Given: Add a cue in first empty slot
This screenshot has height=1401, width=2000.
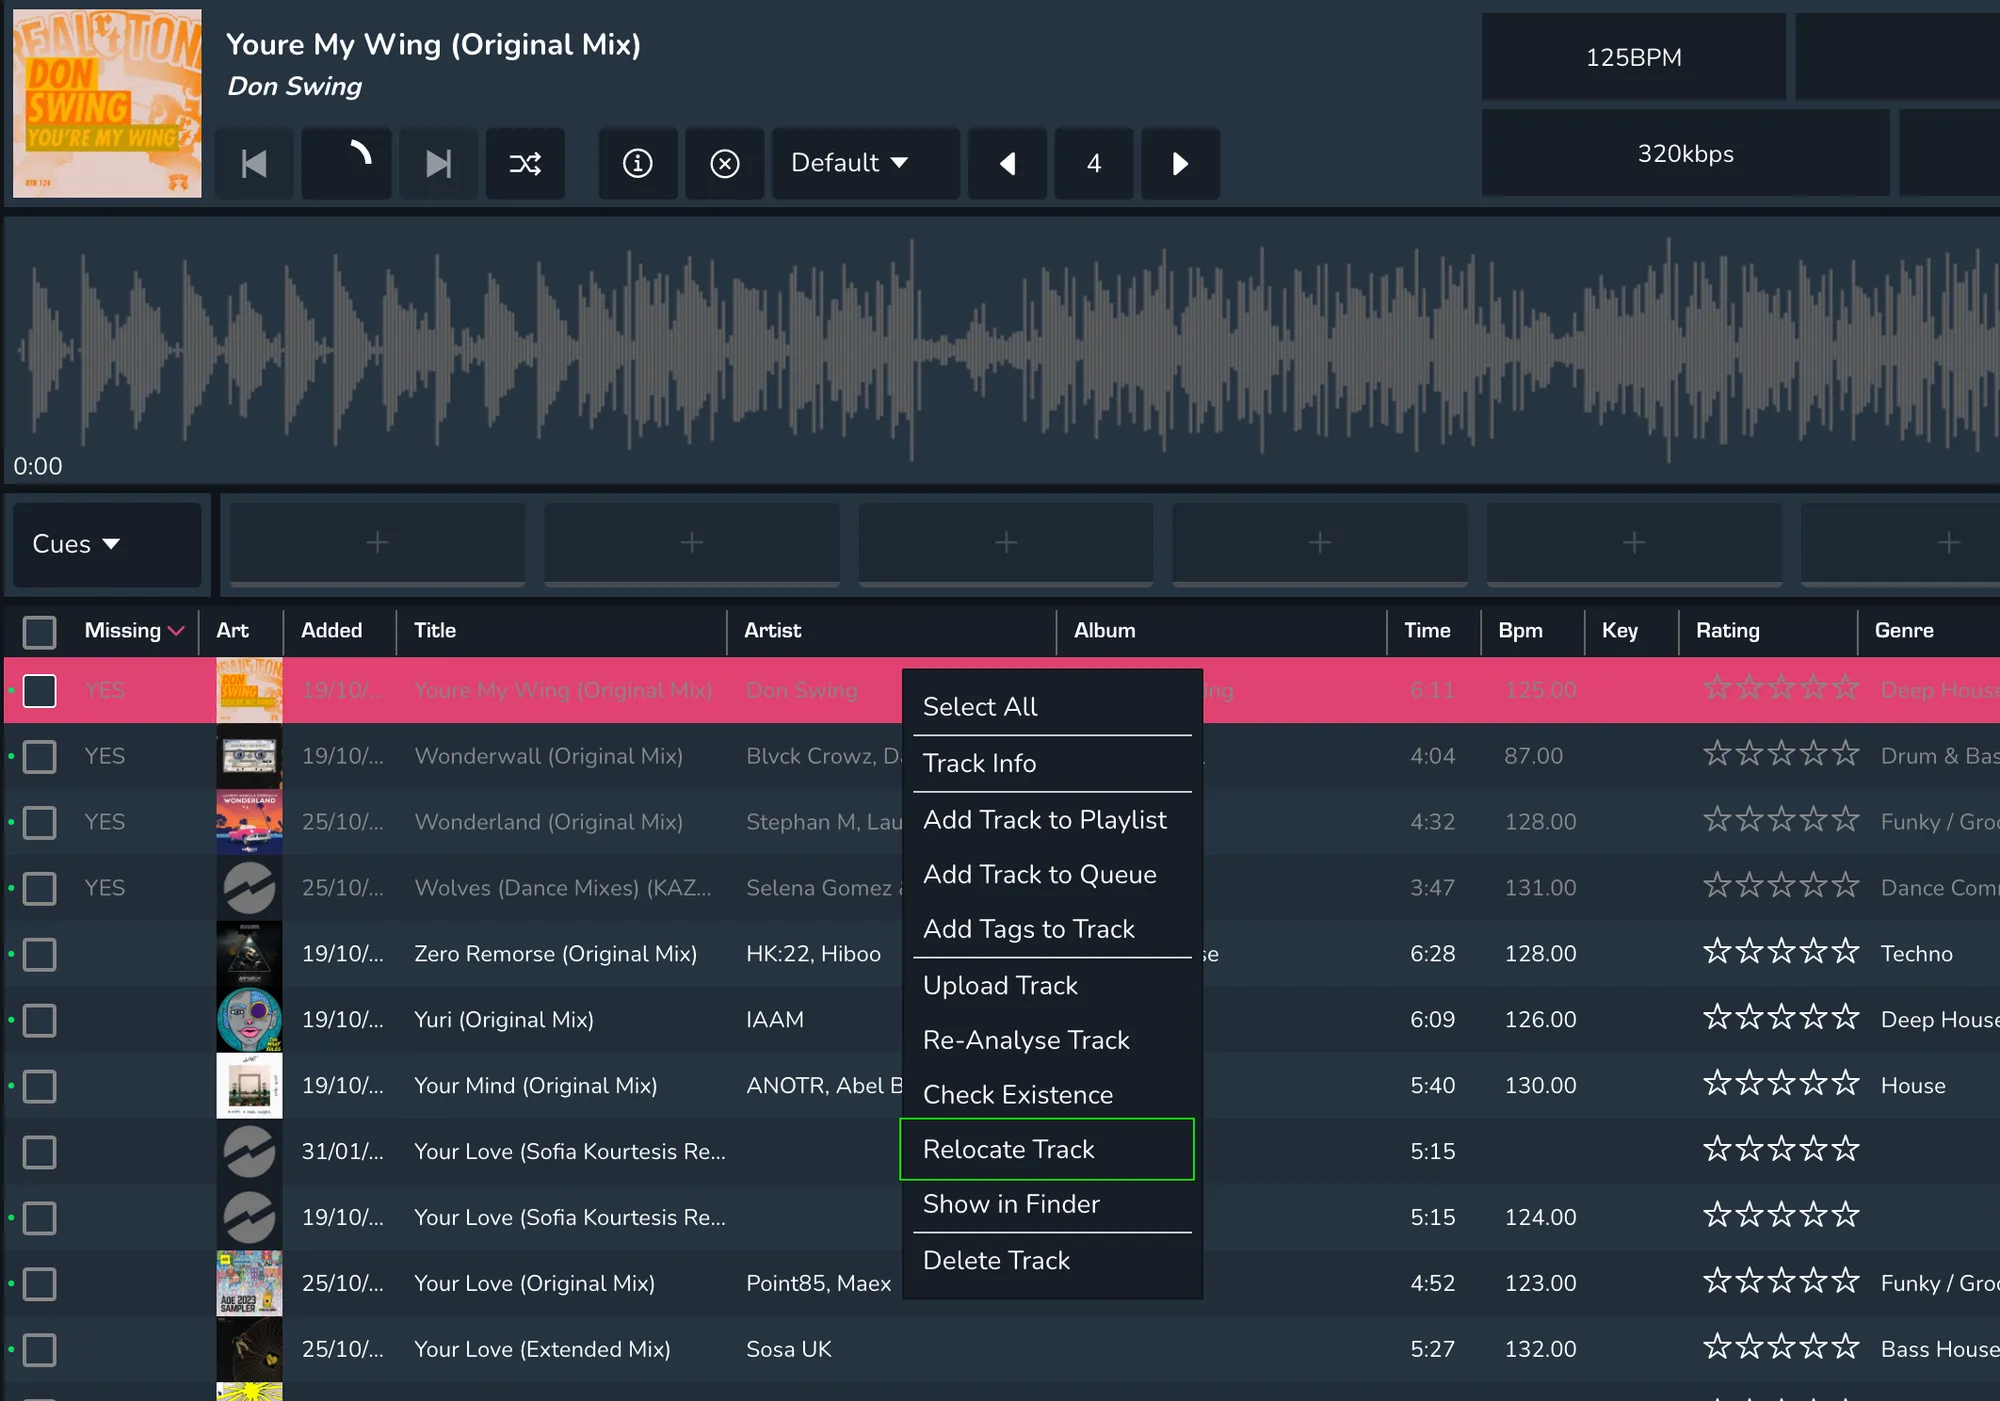Looking at the screenshot, I should point(377,543).
